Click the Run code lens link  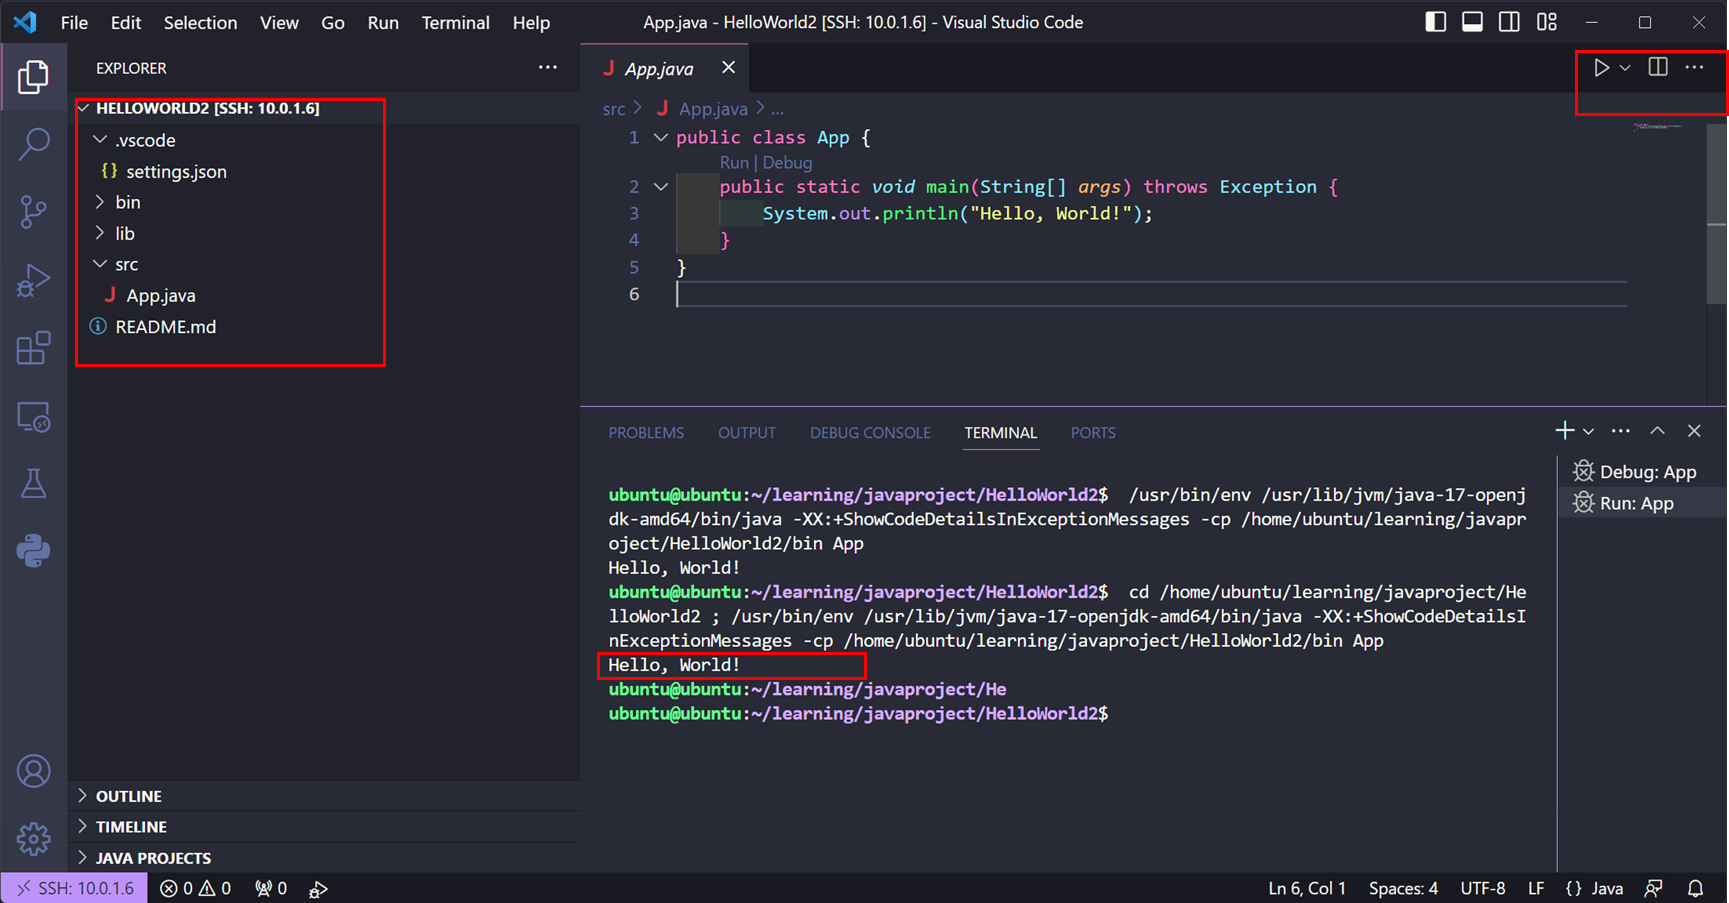(734, 162)
